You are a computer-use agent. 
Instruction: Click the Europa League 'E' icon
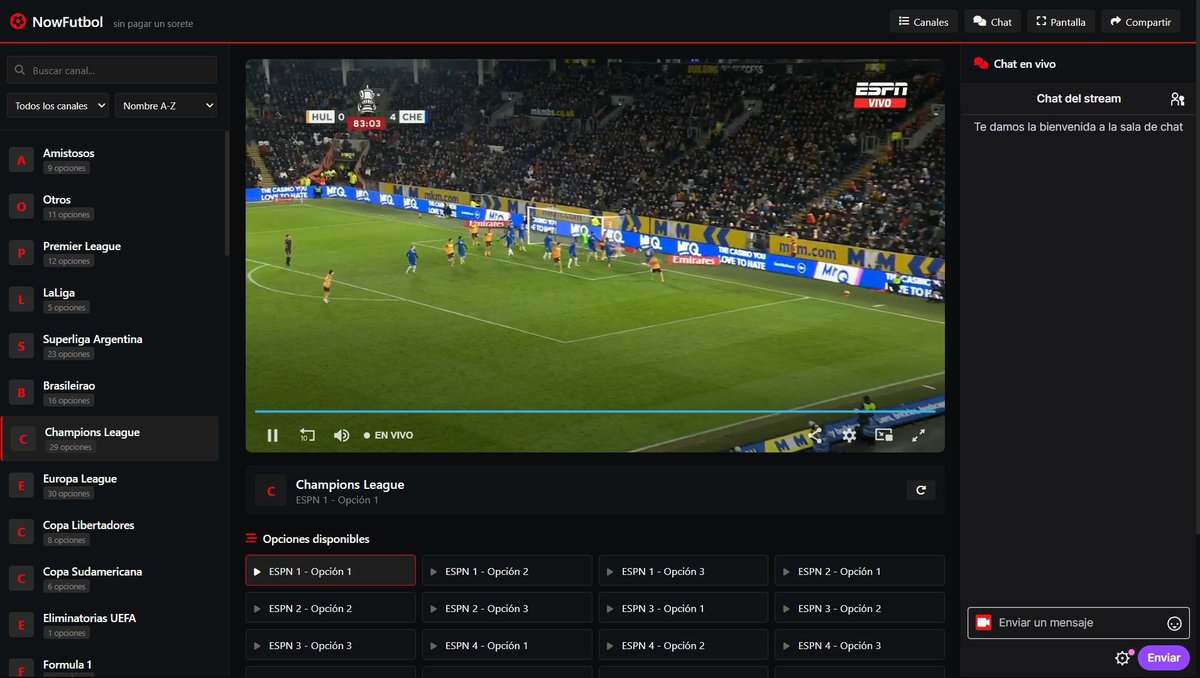click(21, 485)
